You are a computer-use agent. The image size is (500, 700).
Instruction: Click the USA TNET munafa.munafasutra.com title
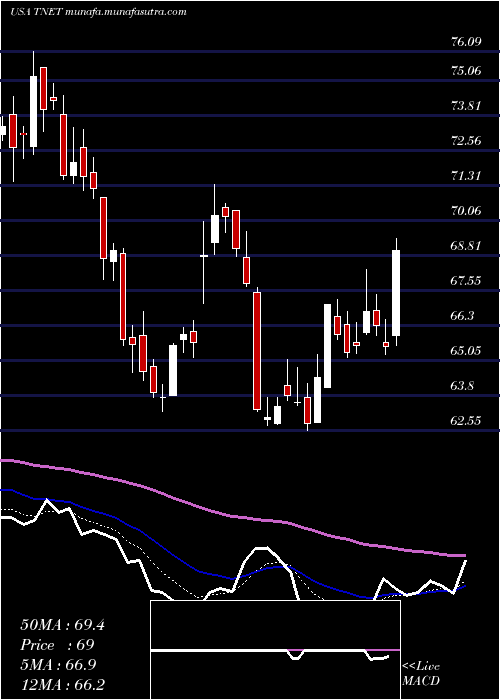[x=98, y=12]
